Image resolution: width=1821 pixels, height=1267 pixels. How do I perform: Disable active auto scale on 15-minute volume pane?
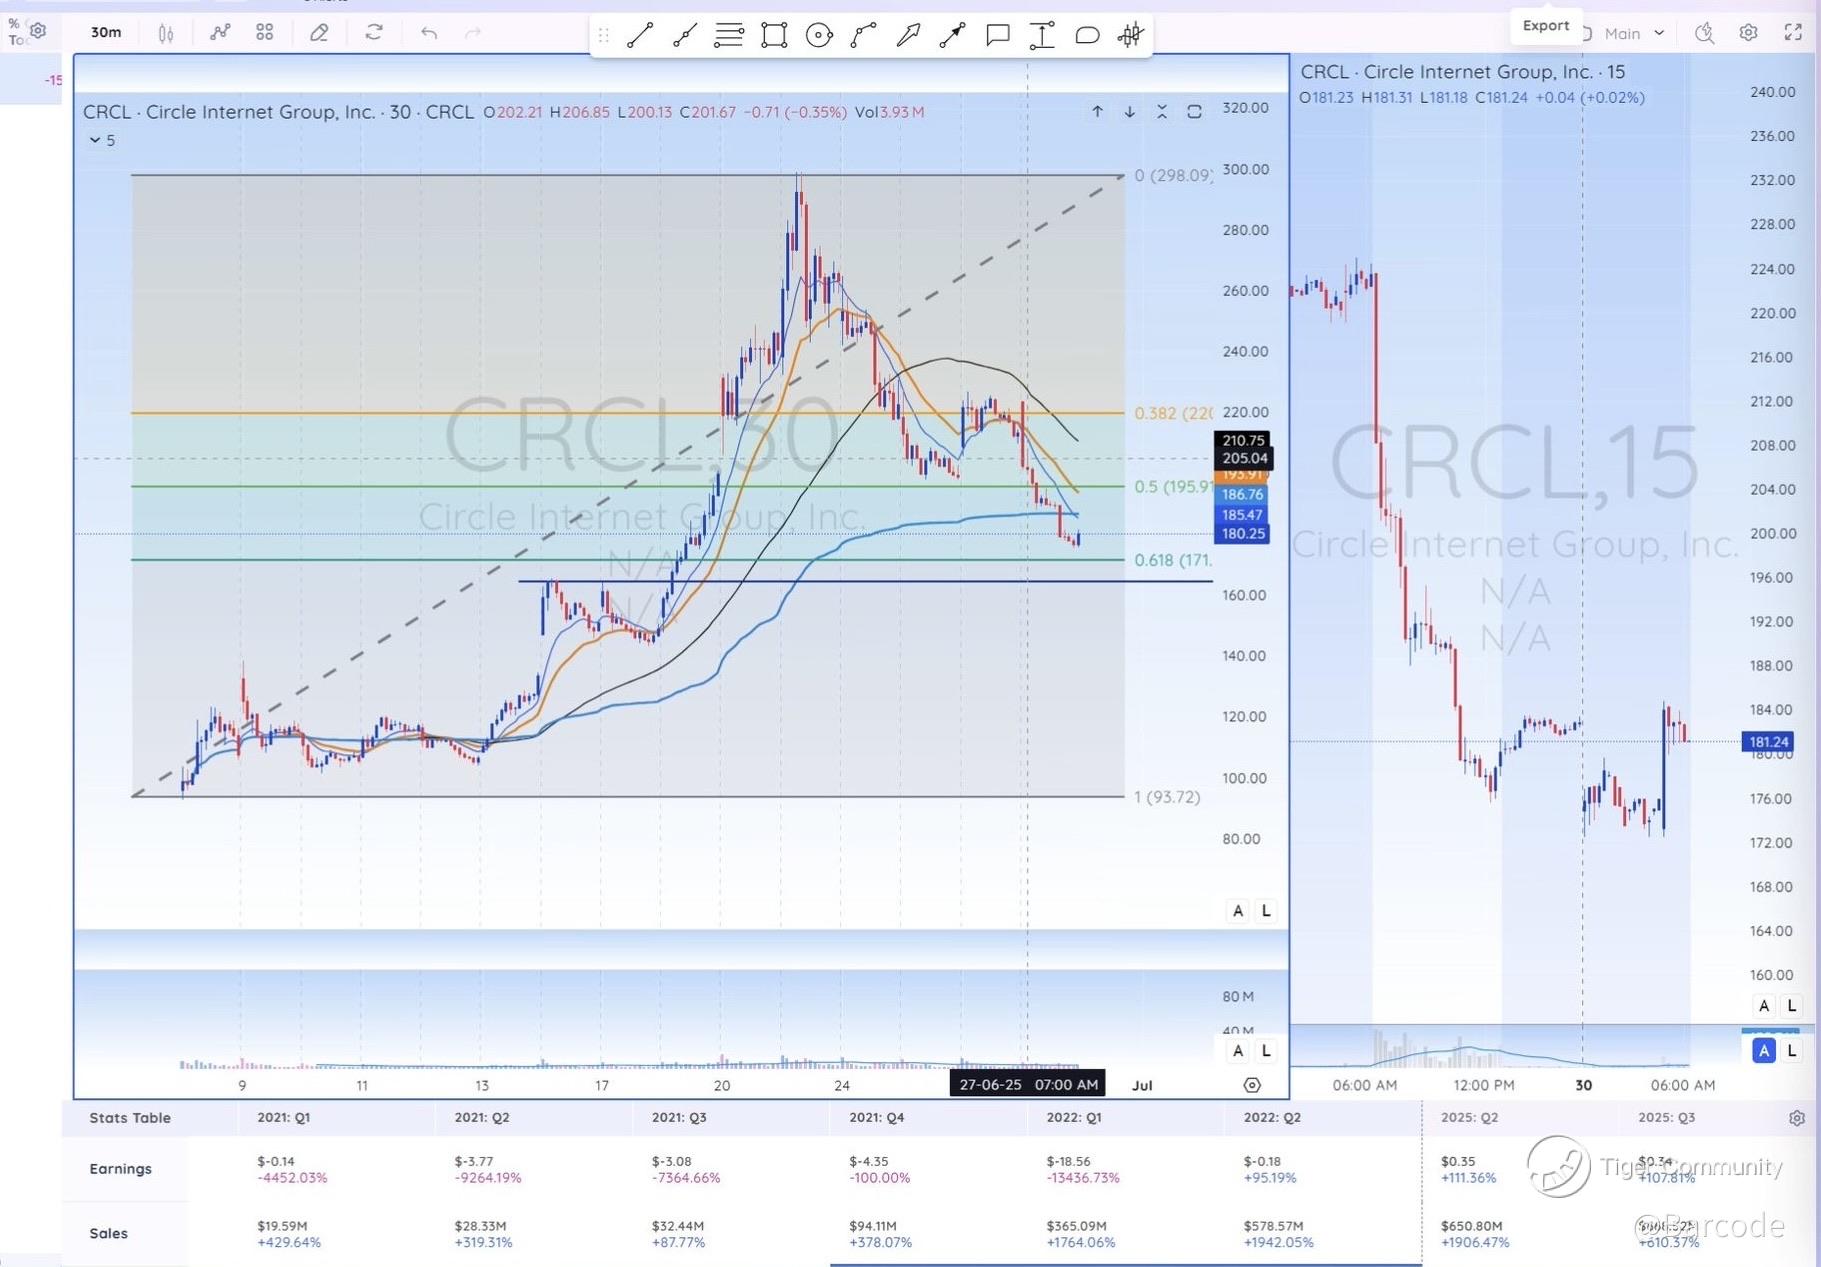(x=1764, y=1050)
